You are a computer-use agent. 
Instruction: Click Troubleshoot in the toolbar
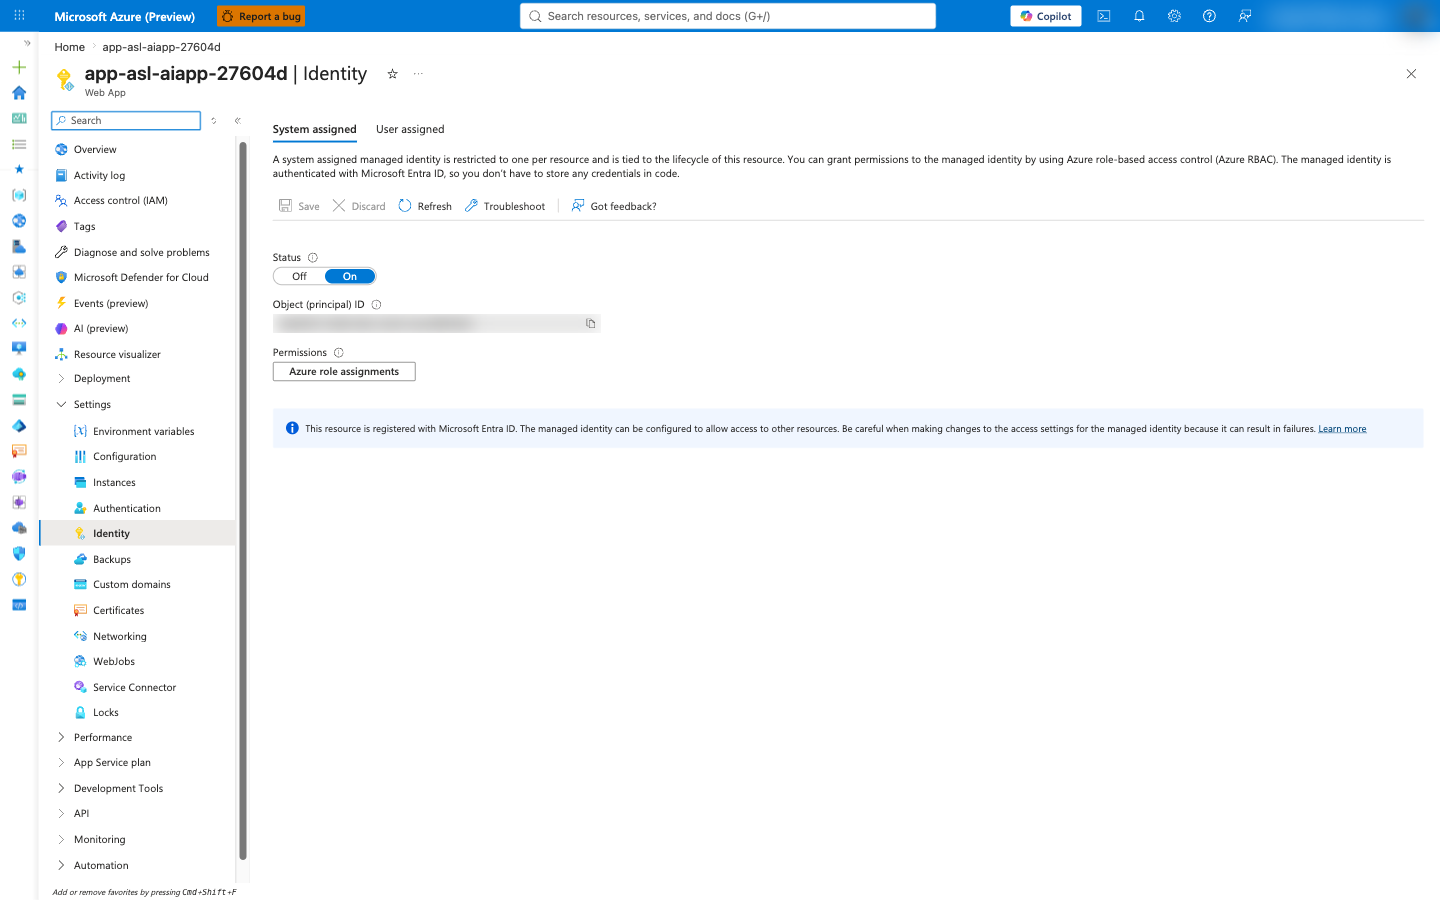coord(505,206)
